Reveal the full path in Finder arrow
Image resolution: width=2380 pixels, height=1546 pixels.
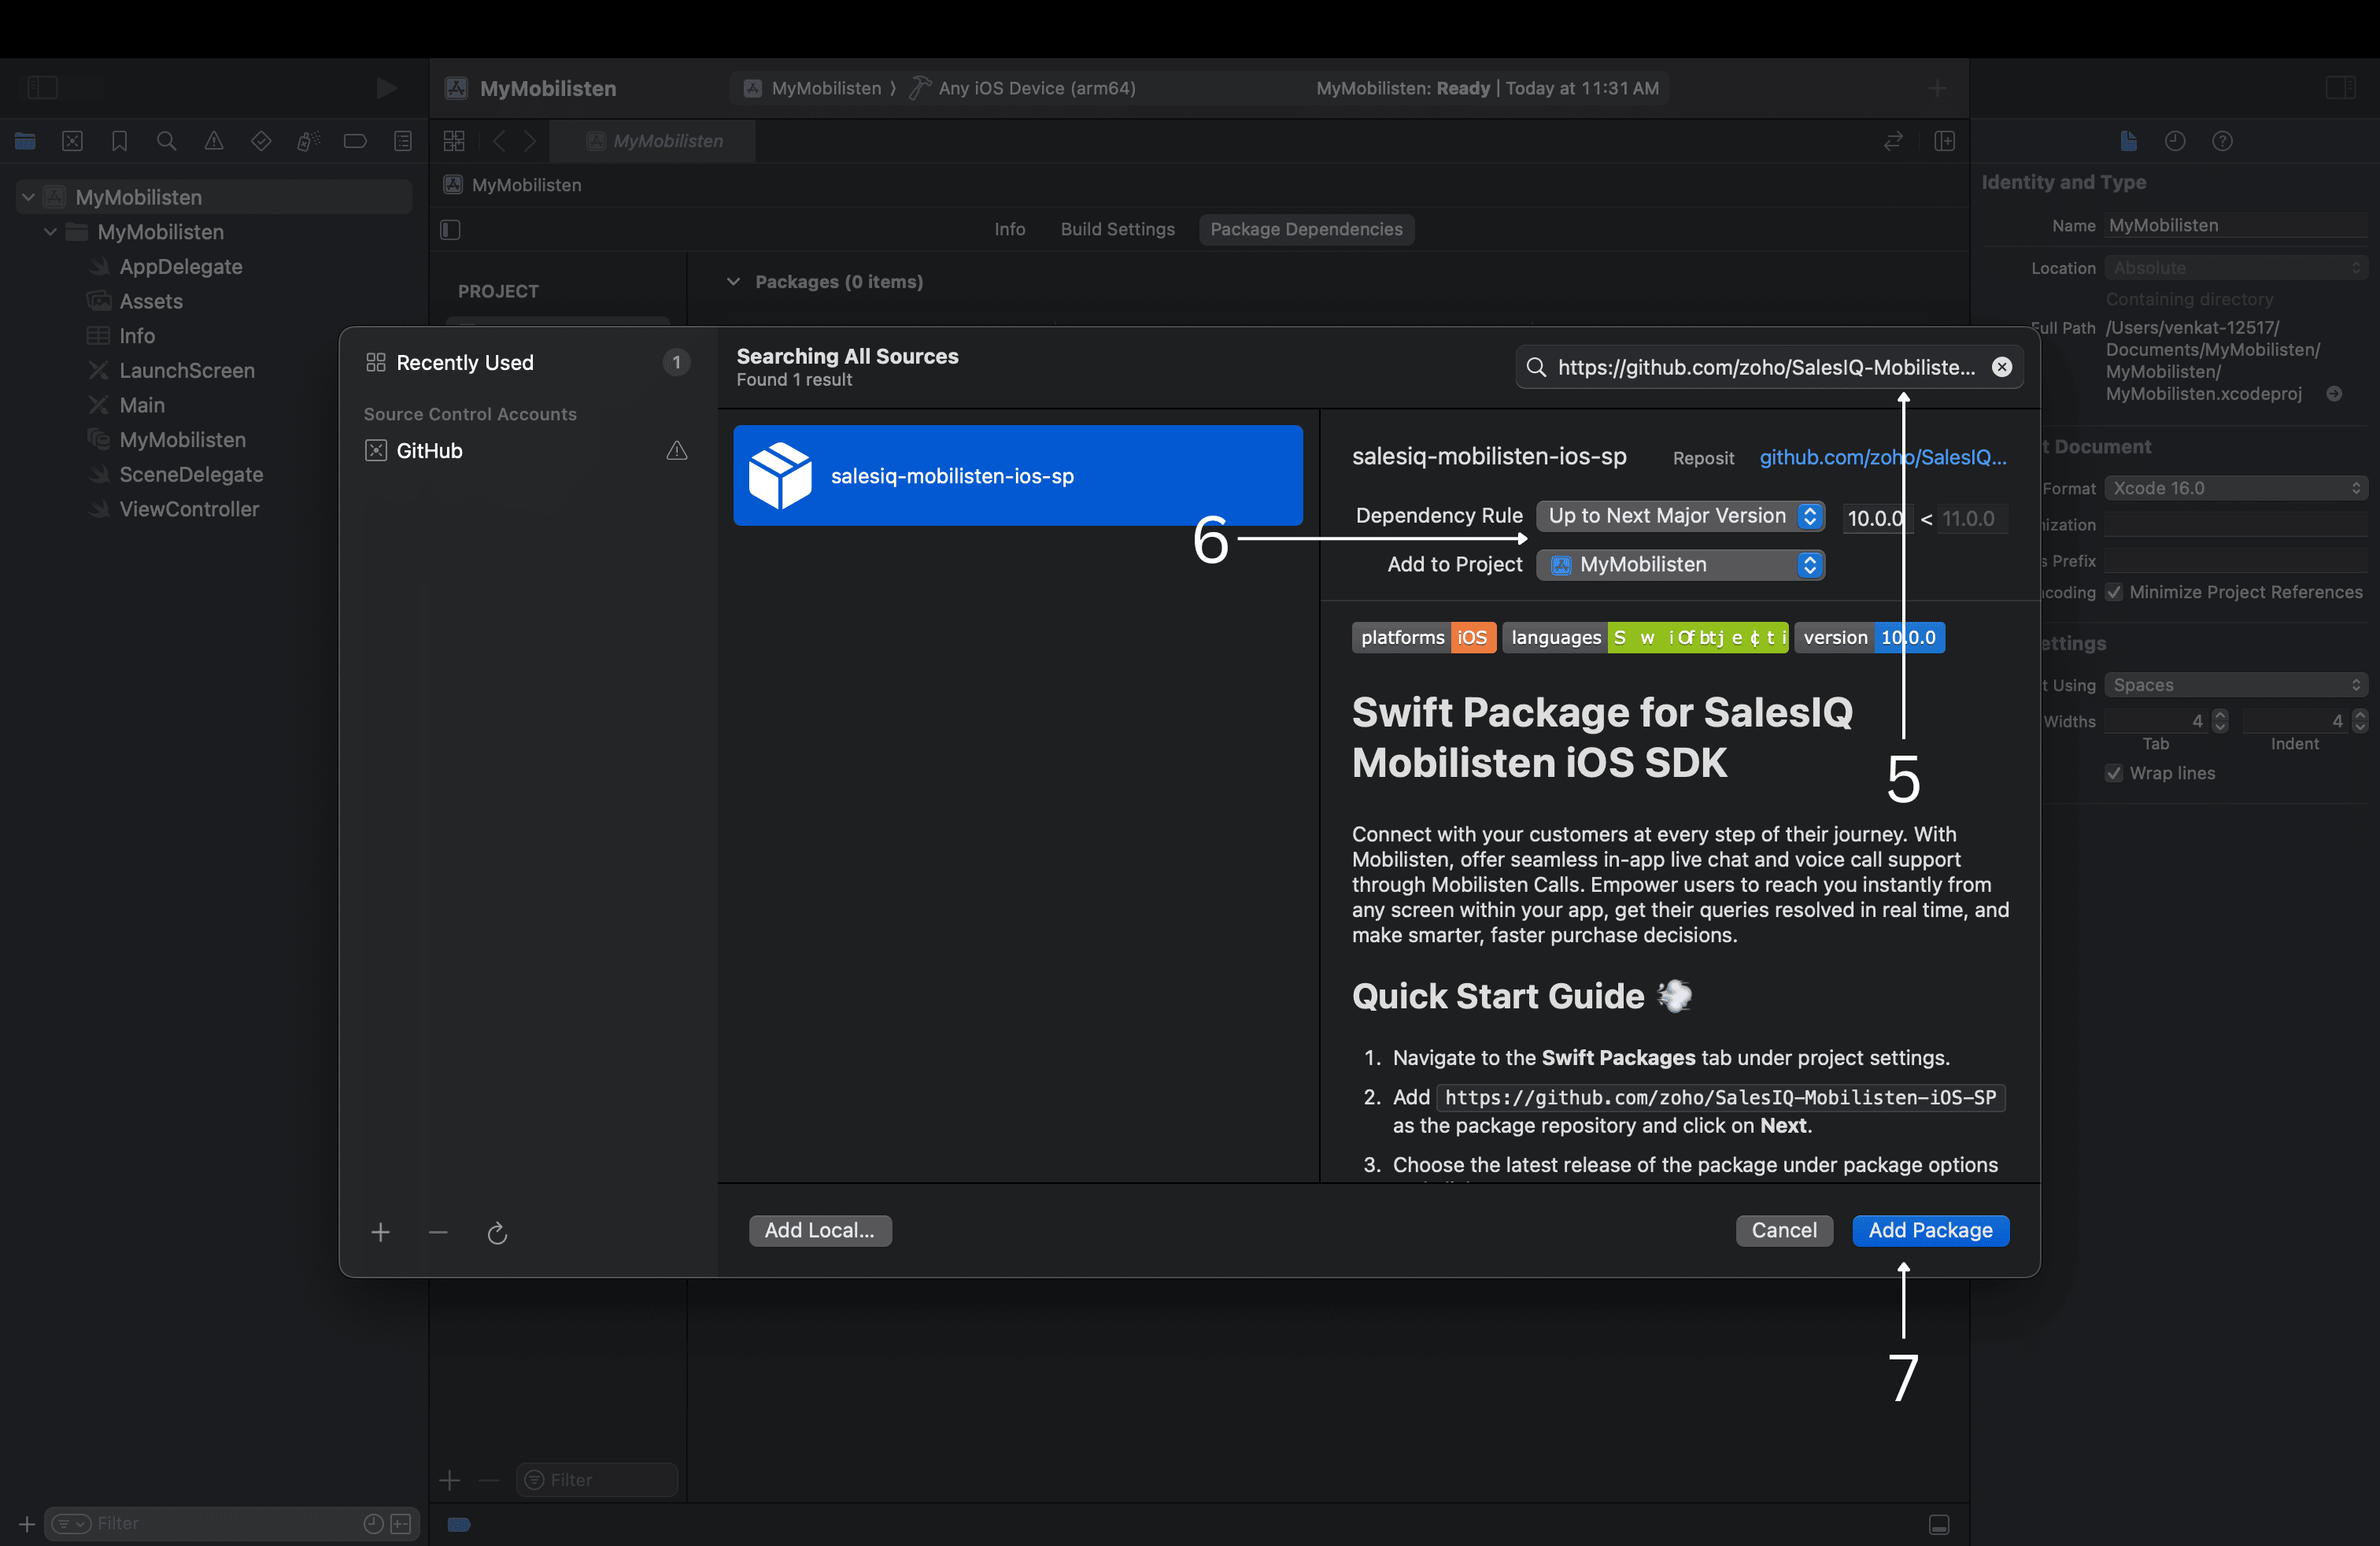2334,394
